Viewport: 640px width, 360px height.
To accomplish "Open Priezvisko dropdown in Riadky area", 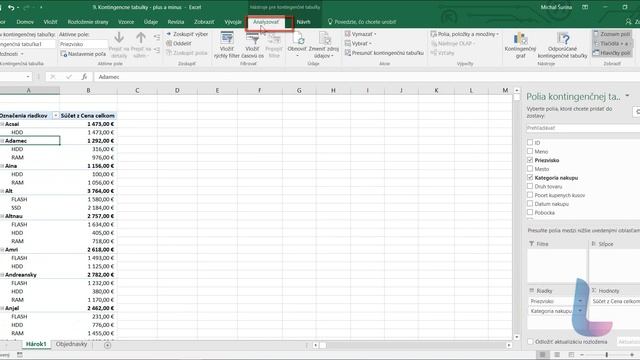I will click(x=580, y=301).
